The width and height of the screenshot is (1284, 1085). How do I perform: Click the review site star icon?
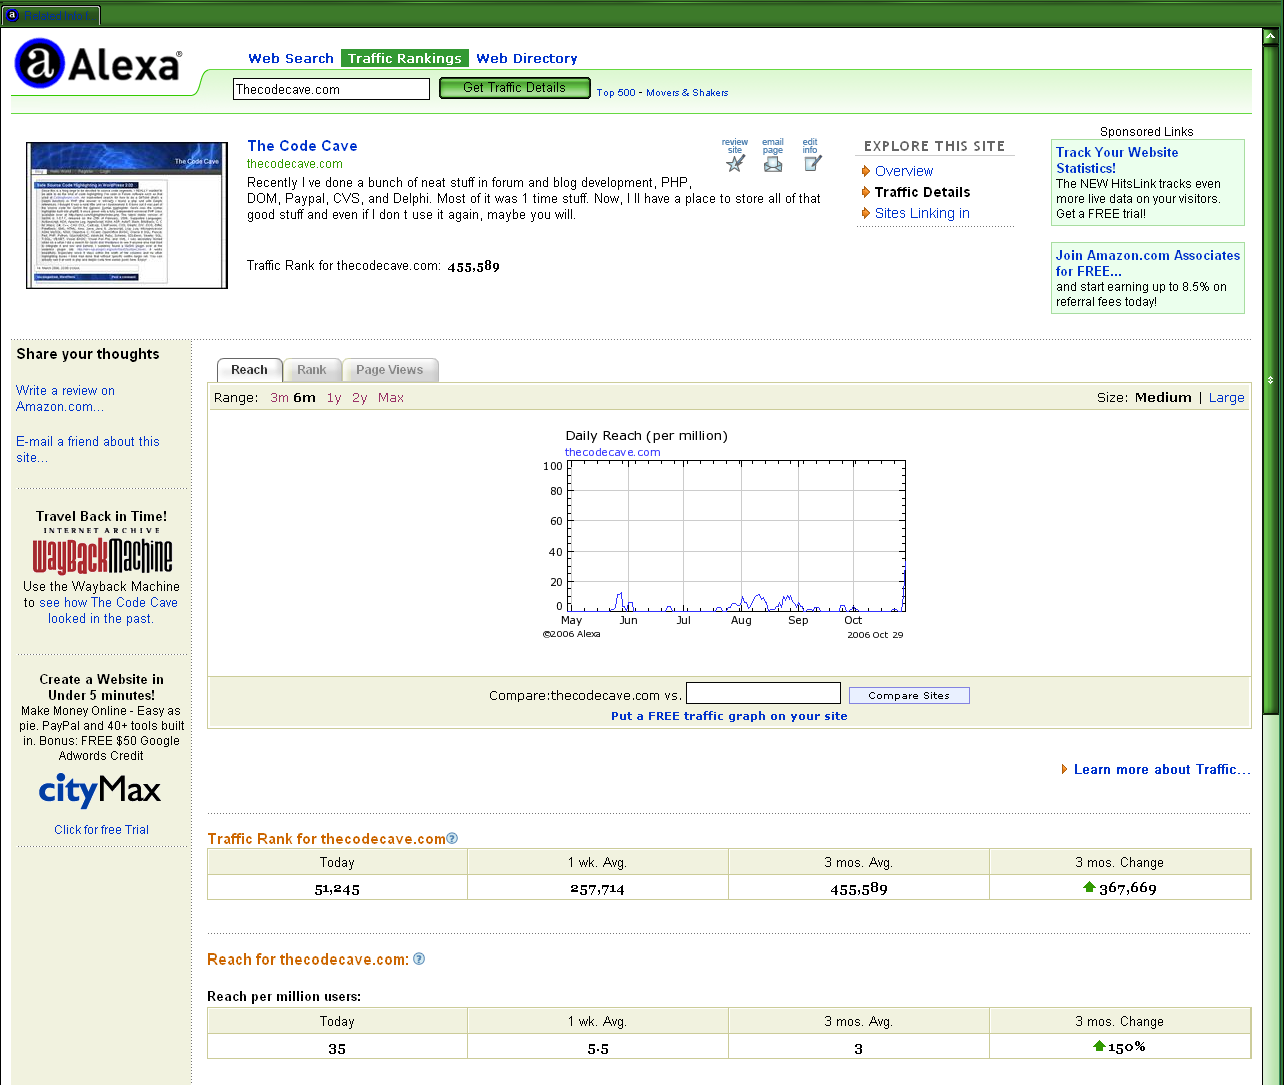pos(735,163)
